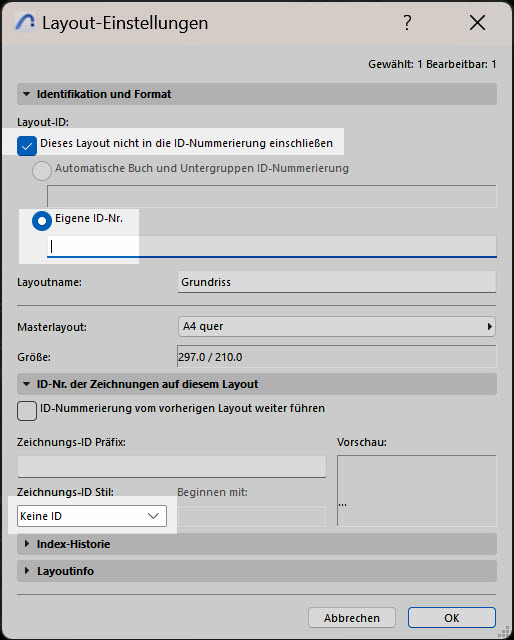The height and width of the screenshot is (640, 514).
Task: Close the Layout-Einstellungen dialog with X
Action: point(477,23)
